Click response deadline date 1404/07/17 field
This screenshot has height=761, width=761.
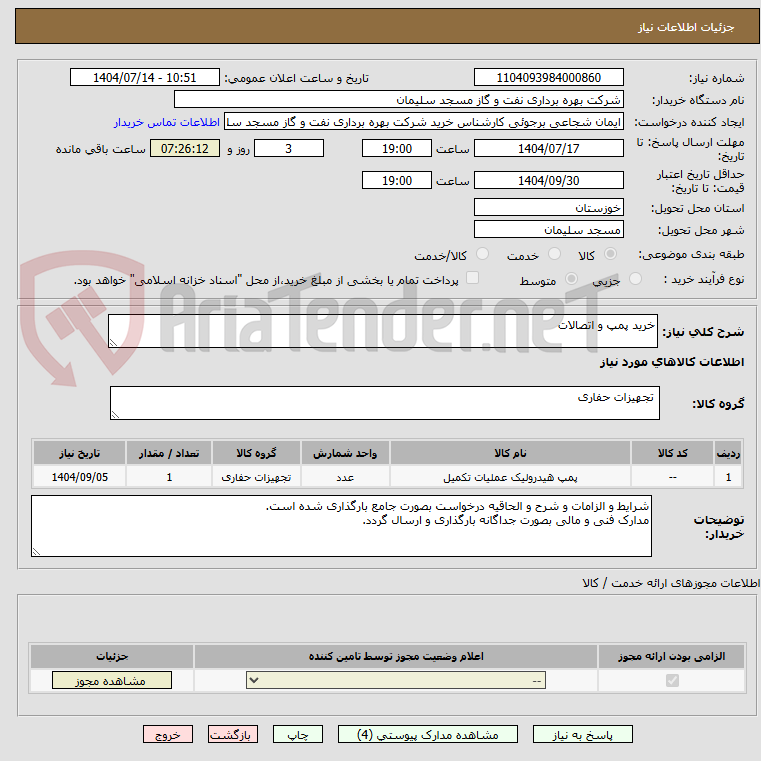point(548,149)
